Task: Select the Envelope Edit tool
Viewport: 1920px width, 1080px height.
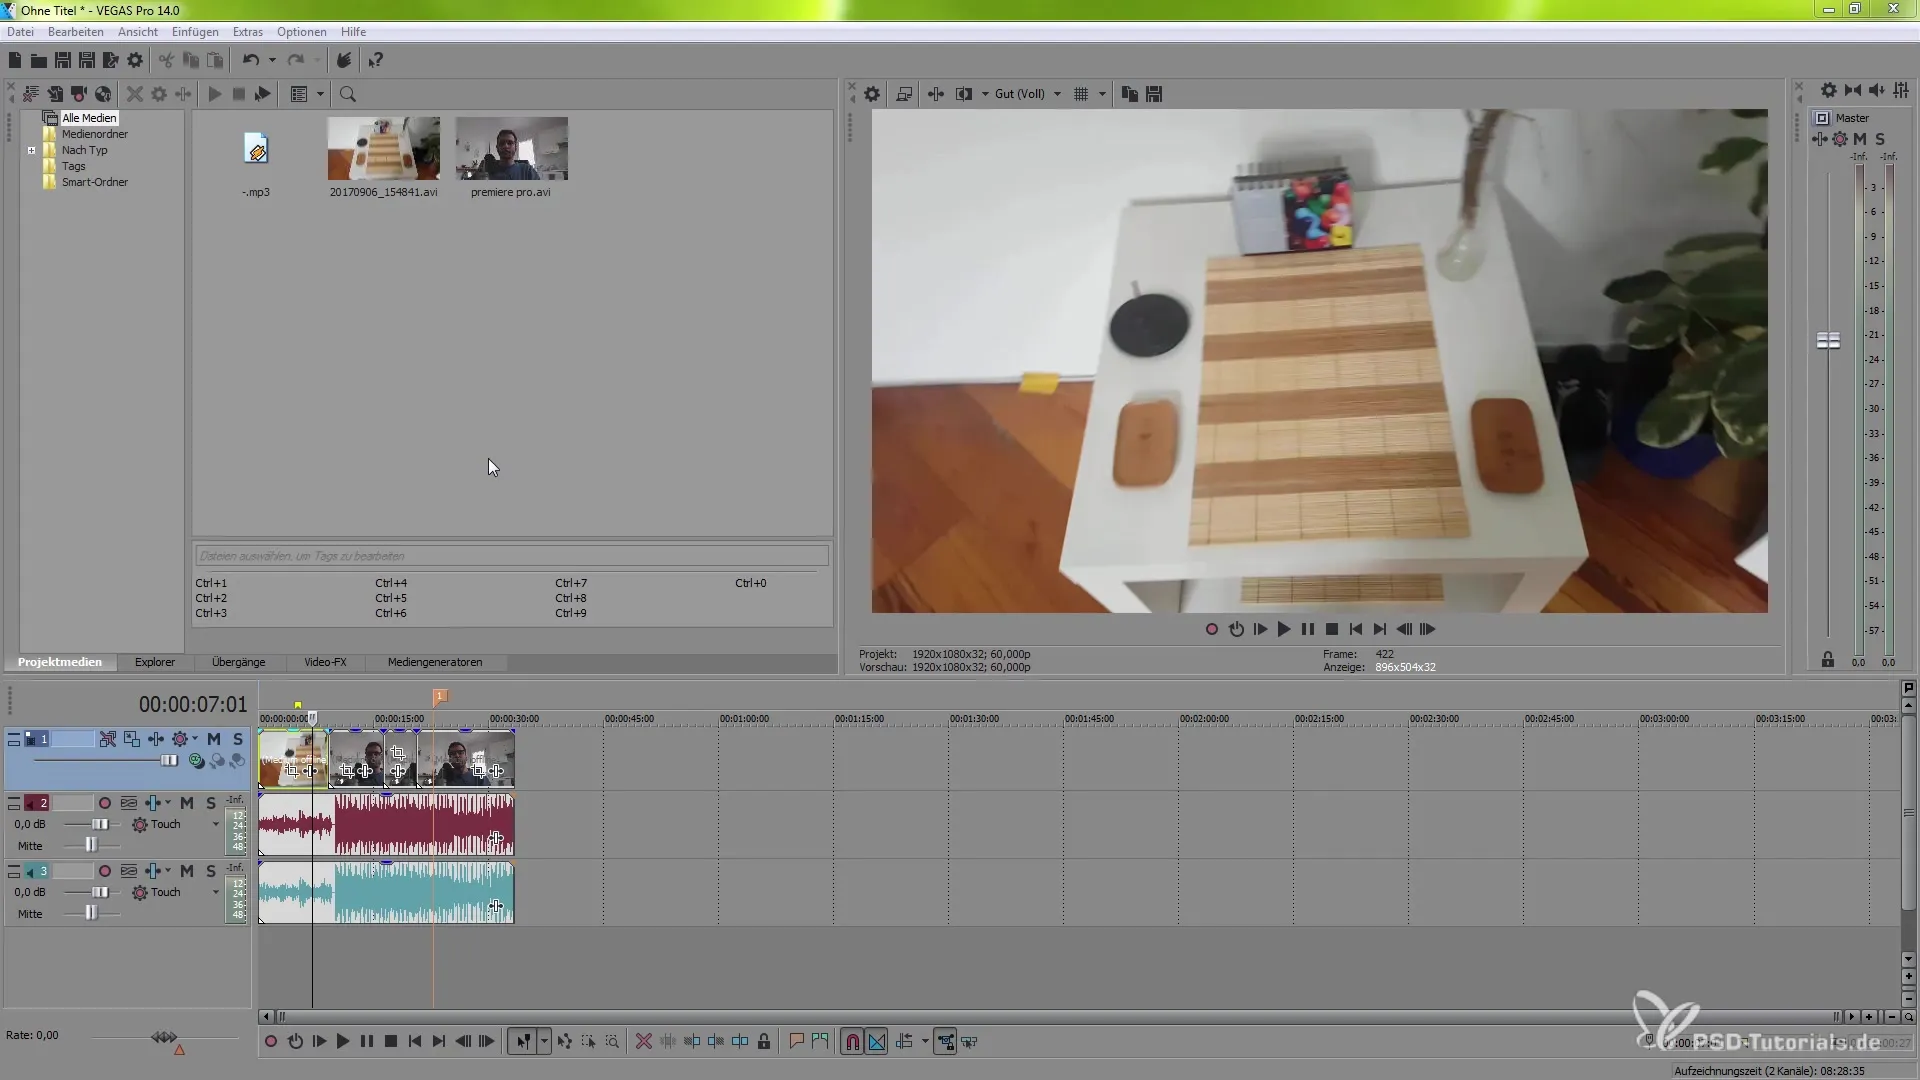Action: [x=565, y=1042]
